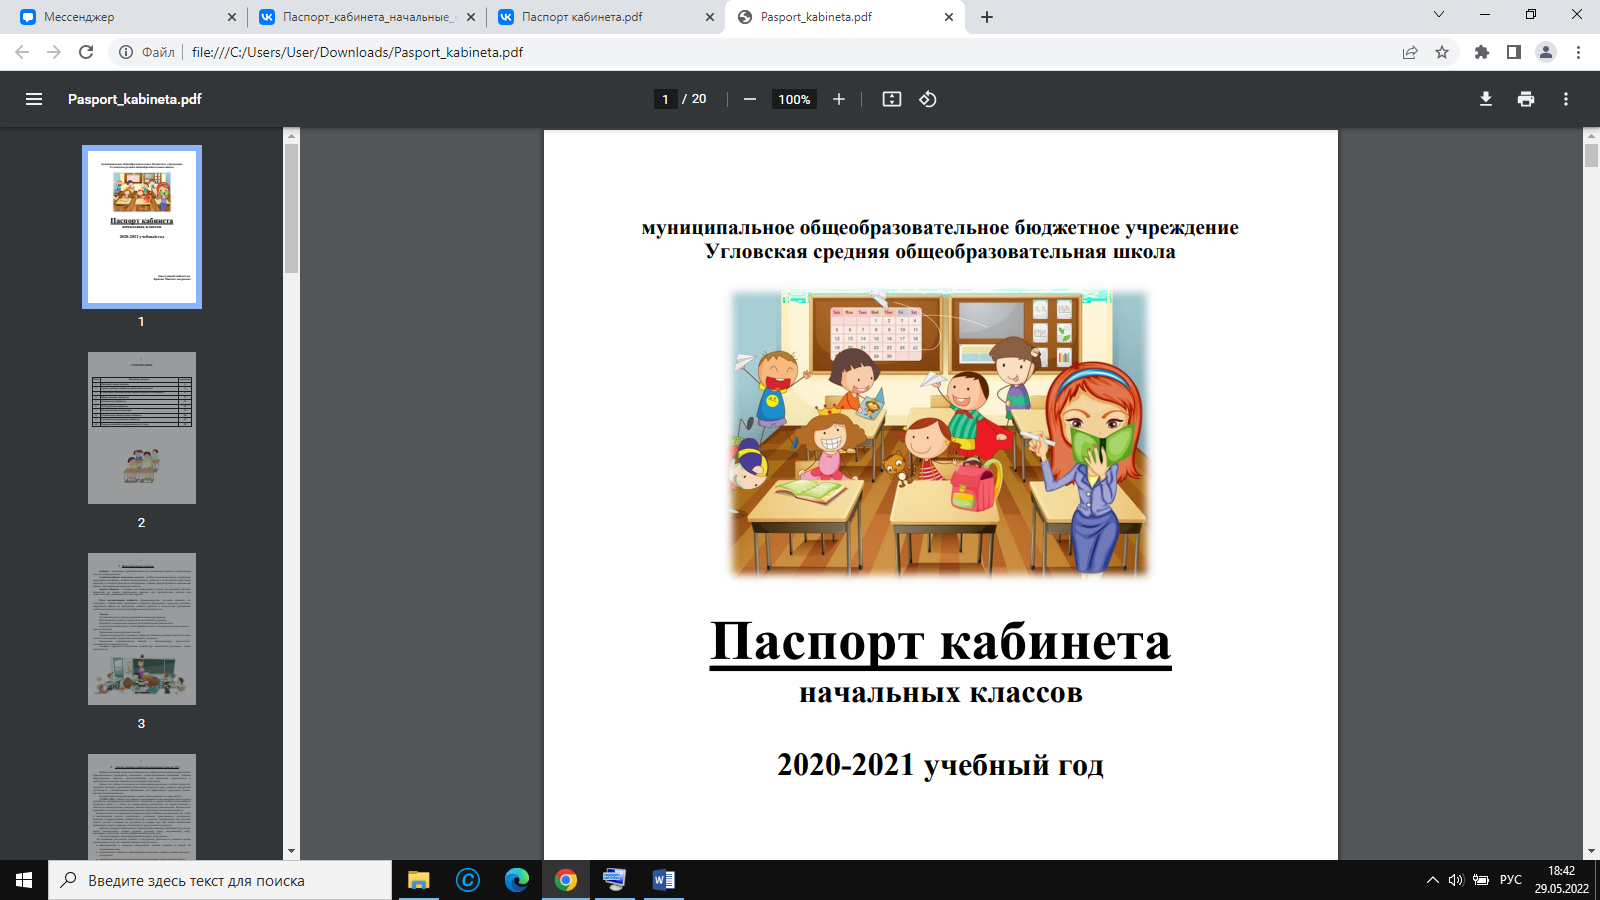Select page 1 thumbnail

tap(142, 227)
